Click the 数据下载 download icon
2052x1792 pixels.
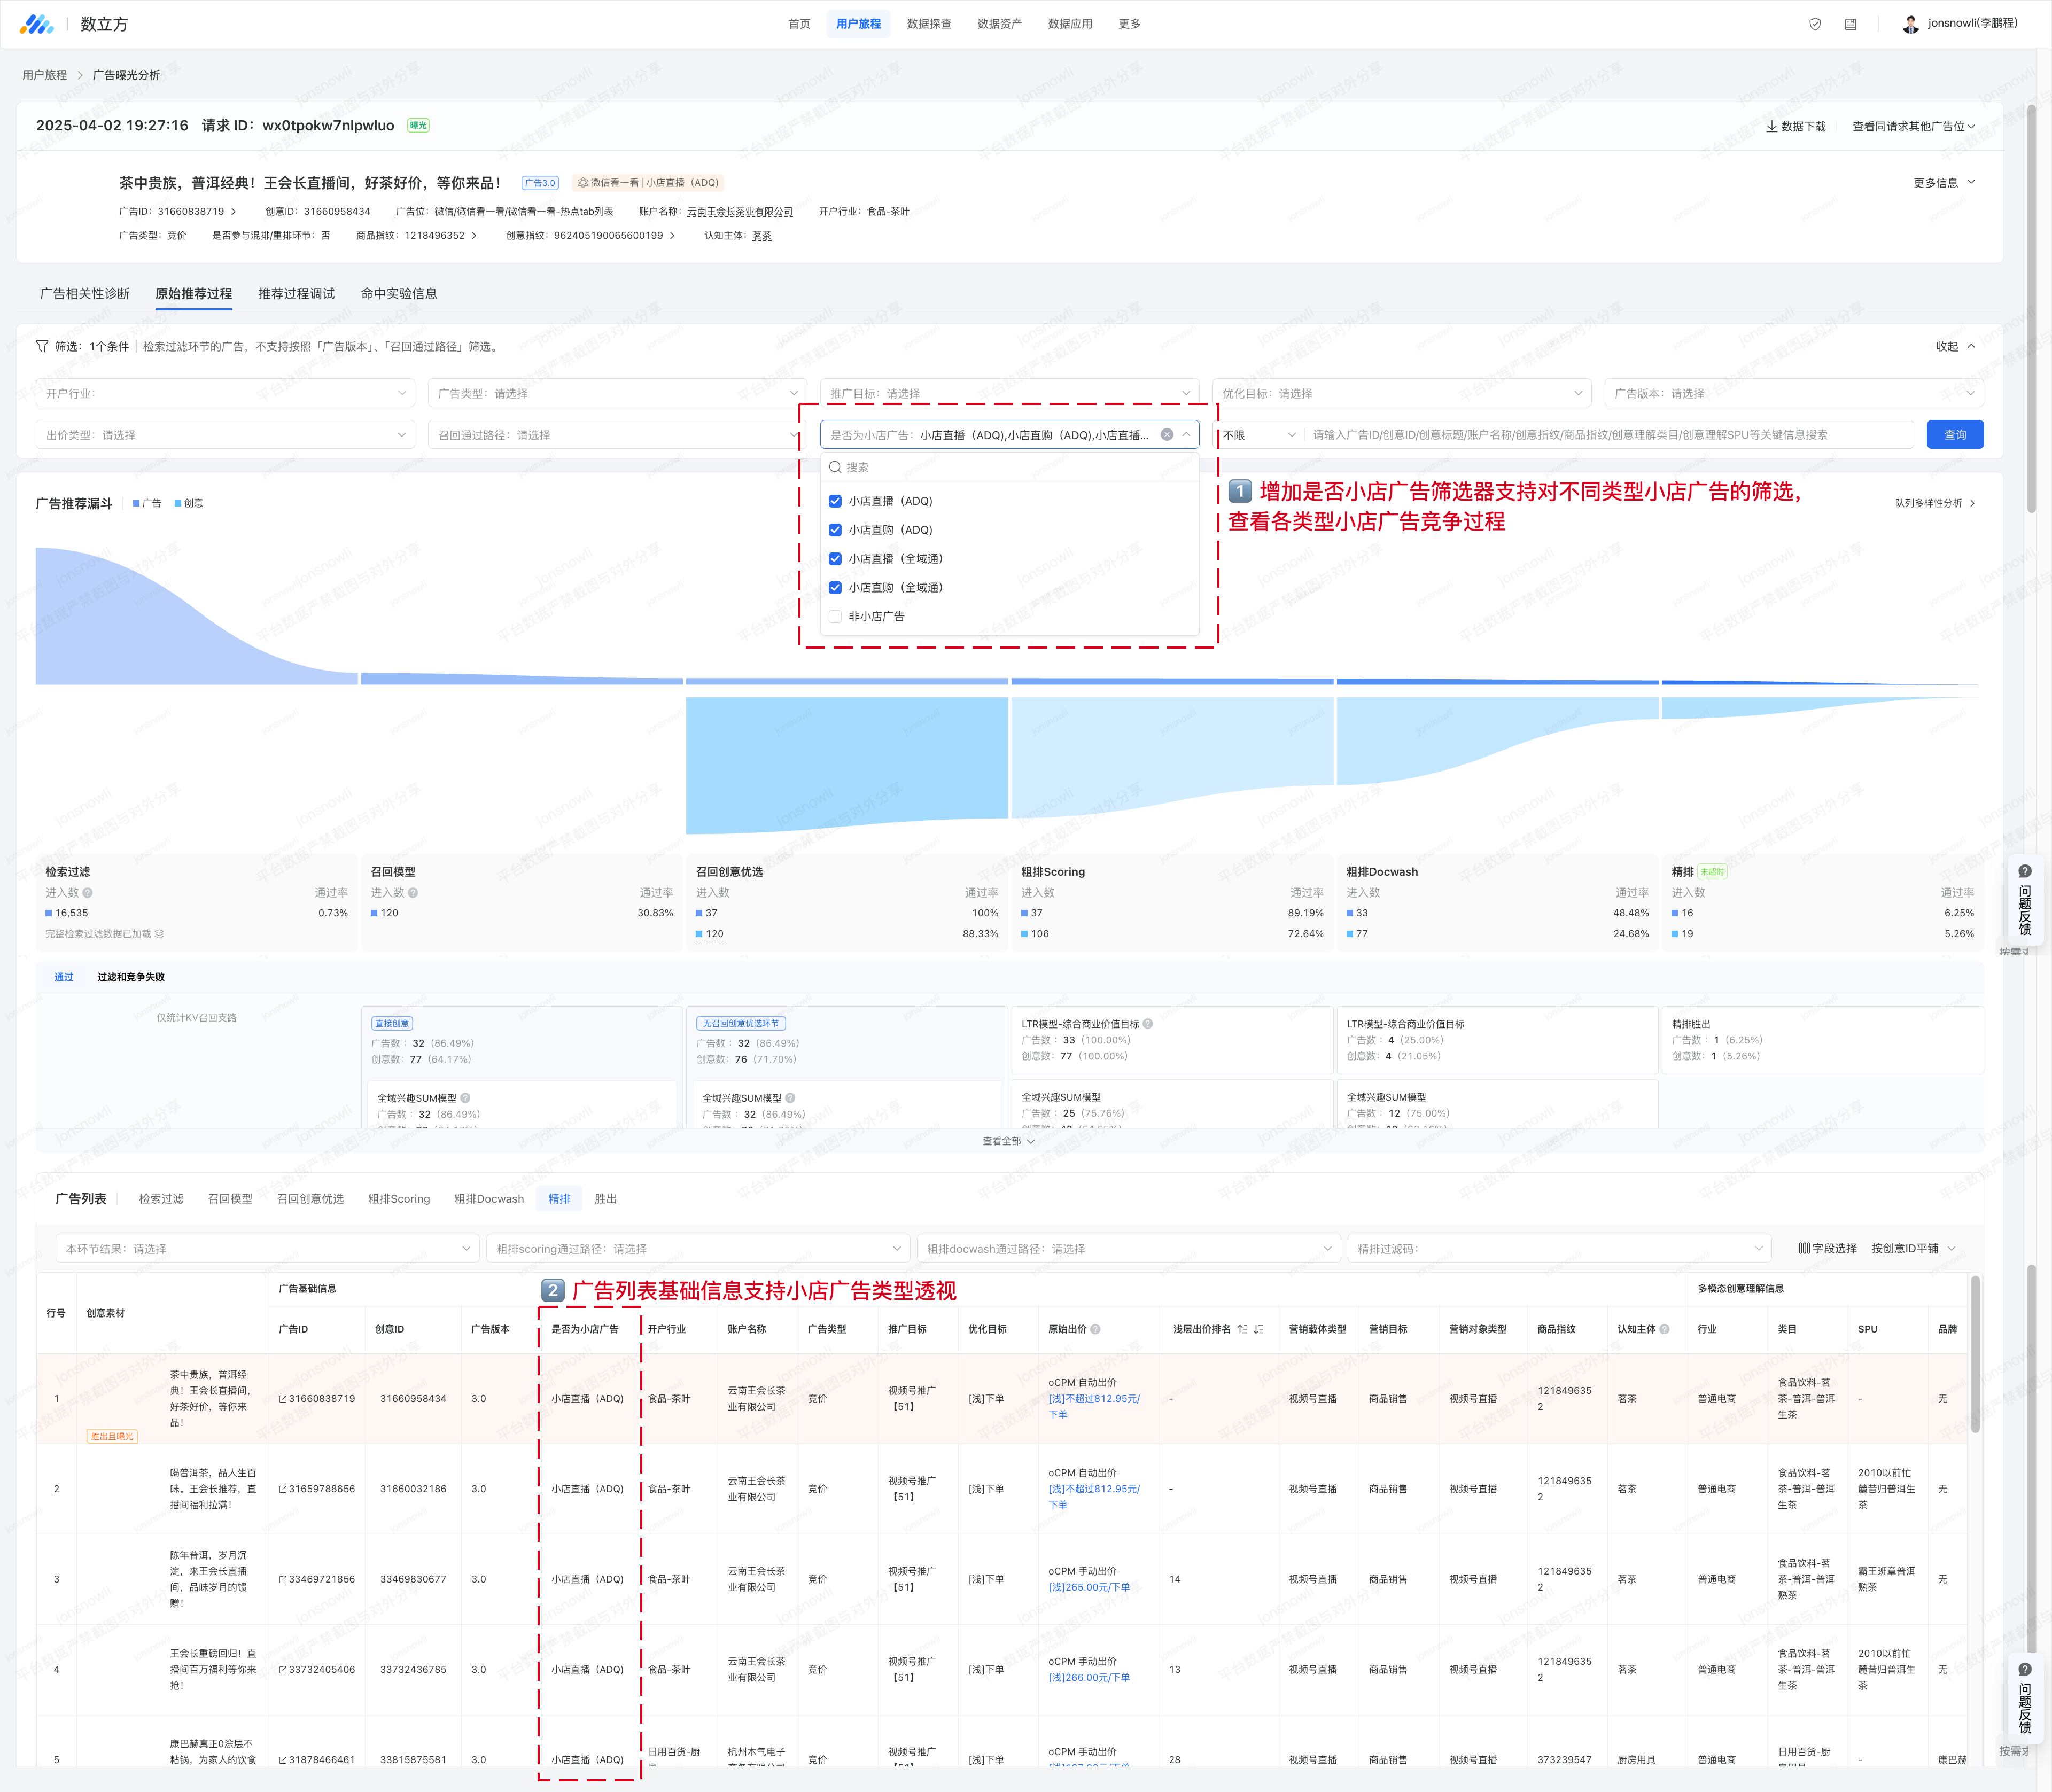1771,126
